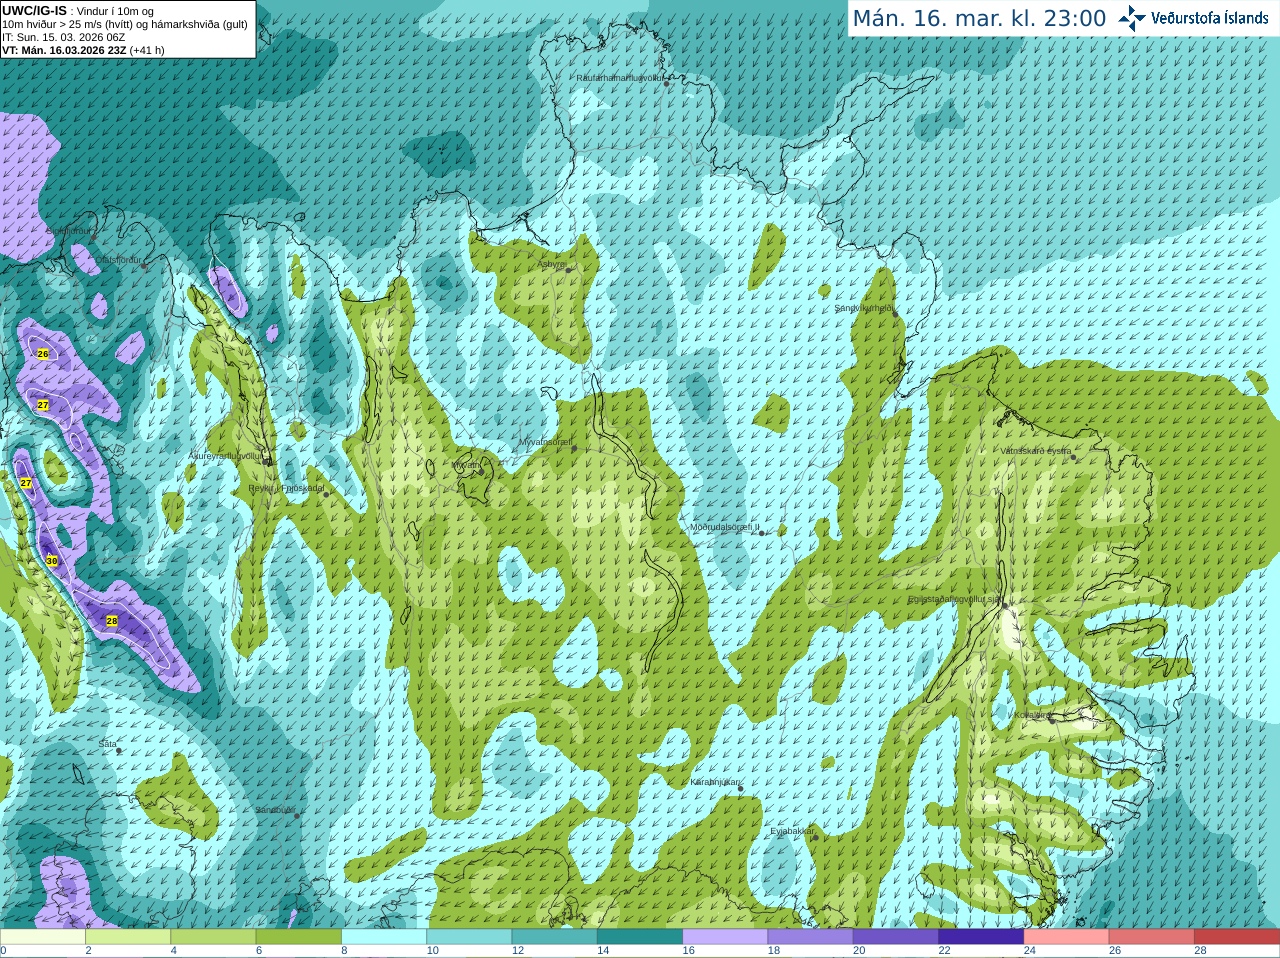Select the 0–2 m/s pale cream legend swatch
This screenshot has height=958, width=1280.
43,937
